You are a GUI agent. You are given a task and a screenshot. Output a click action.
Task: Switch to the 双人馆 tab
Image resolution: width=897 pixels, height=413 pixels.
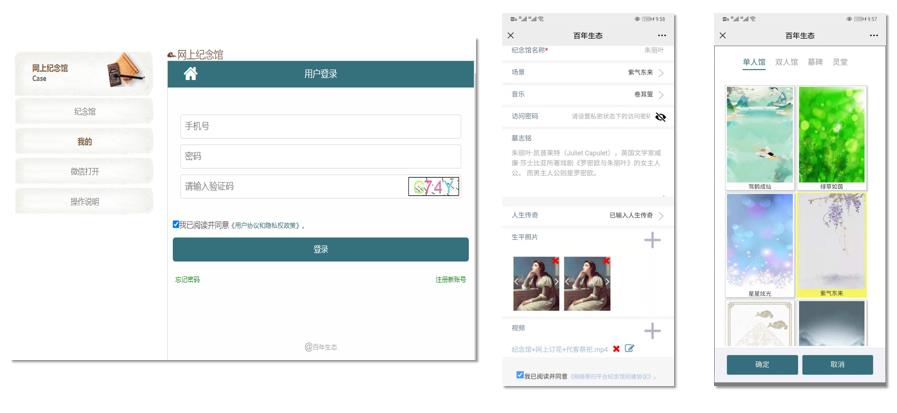tap(788, 62)
